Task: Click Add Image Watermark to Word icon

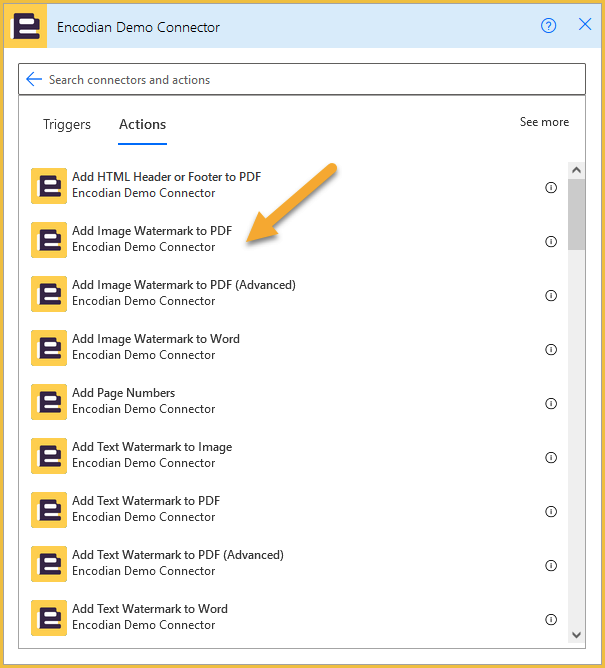Action: 49,348
